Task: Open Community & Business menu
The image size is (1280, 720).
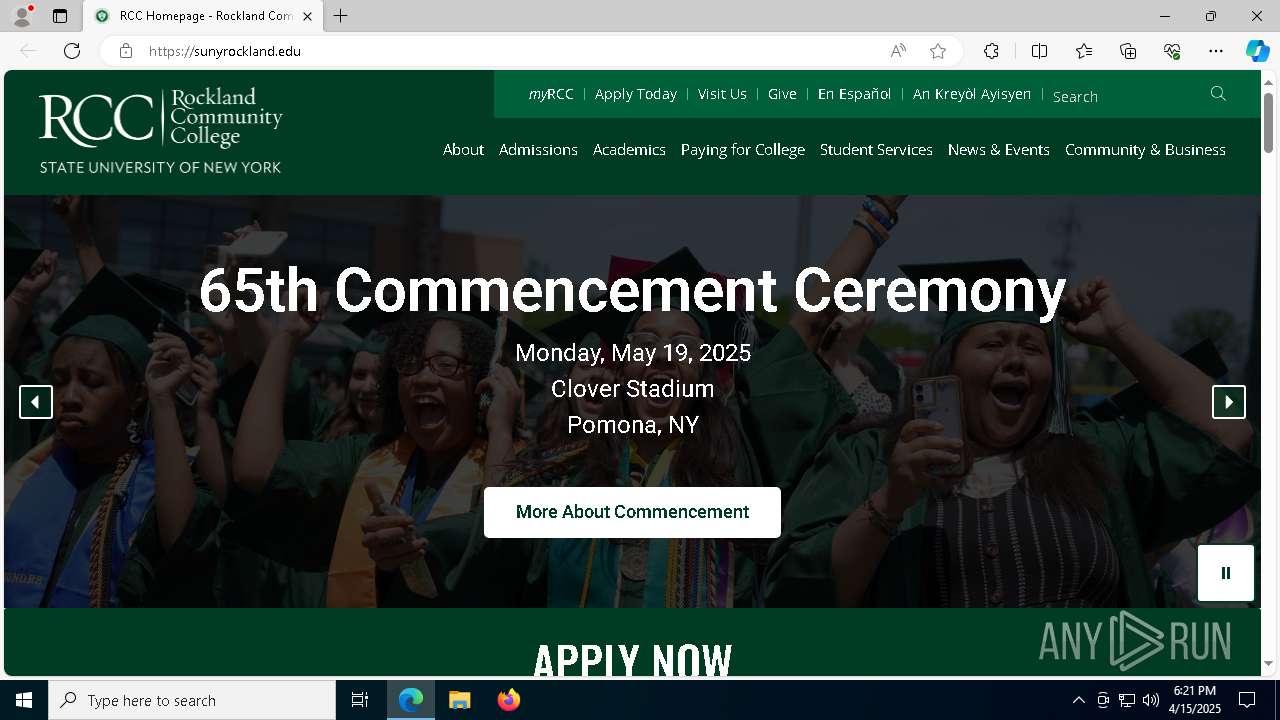Action: pos(1145,150)
